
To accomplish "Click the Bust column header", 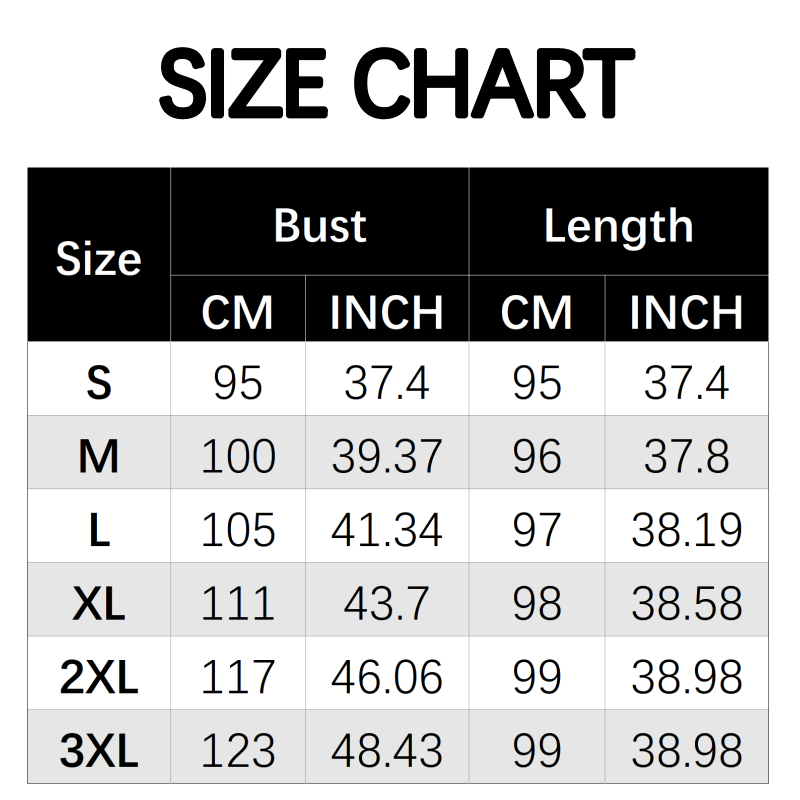I will (x=320, y=226).
